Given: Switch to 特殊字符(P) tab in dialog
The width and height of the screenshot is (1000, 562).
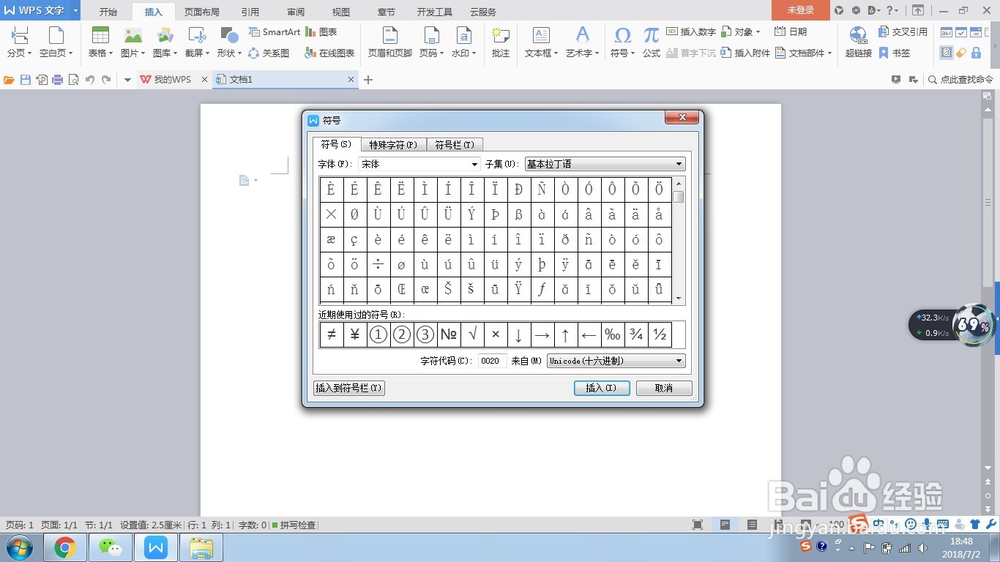Looking at the screenshot, I should tap(393, 145).
